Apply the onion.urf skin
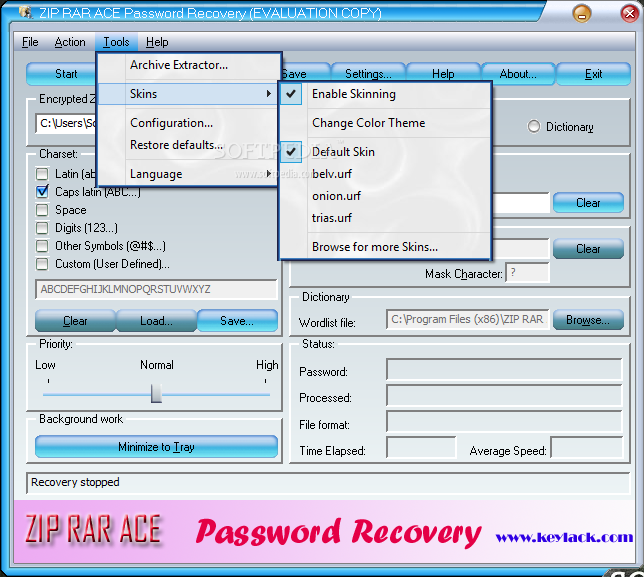The width and height of the screenshot is (644, 577). 385,196
